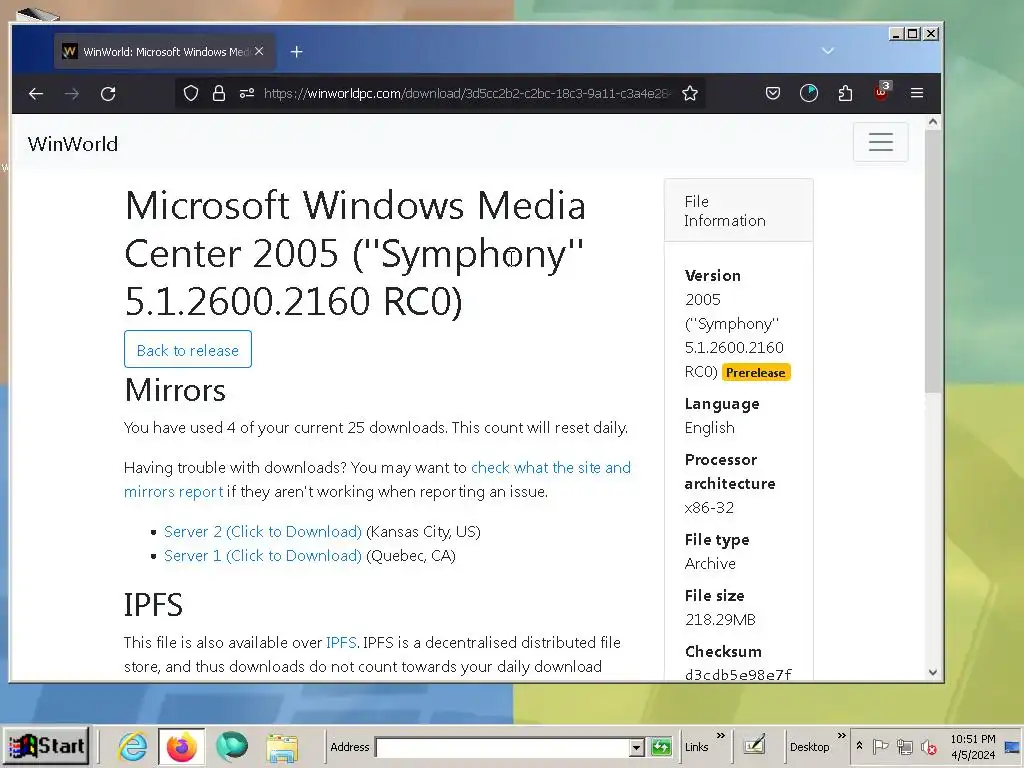The height and width of the screenshot is (768, 1024).
Task: Open a new tab with the plus icon
Action: click(296, 52)
